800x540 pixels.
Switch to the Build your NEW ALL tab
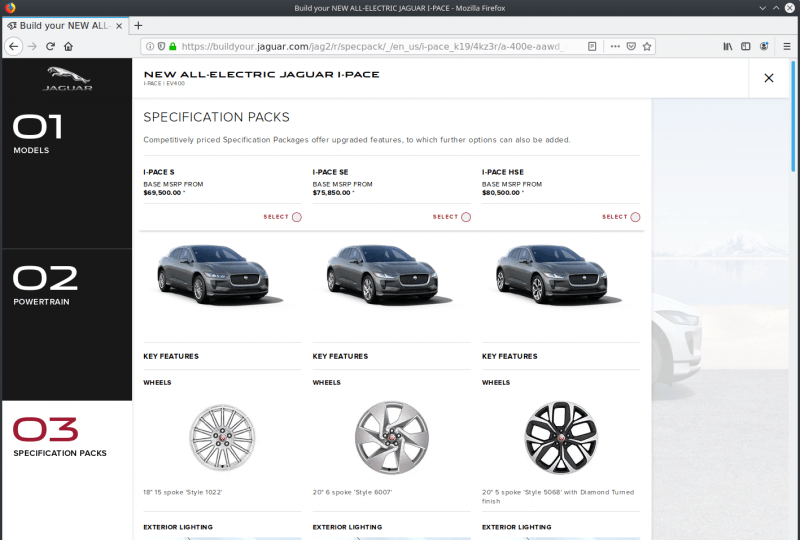[64, 26]
